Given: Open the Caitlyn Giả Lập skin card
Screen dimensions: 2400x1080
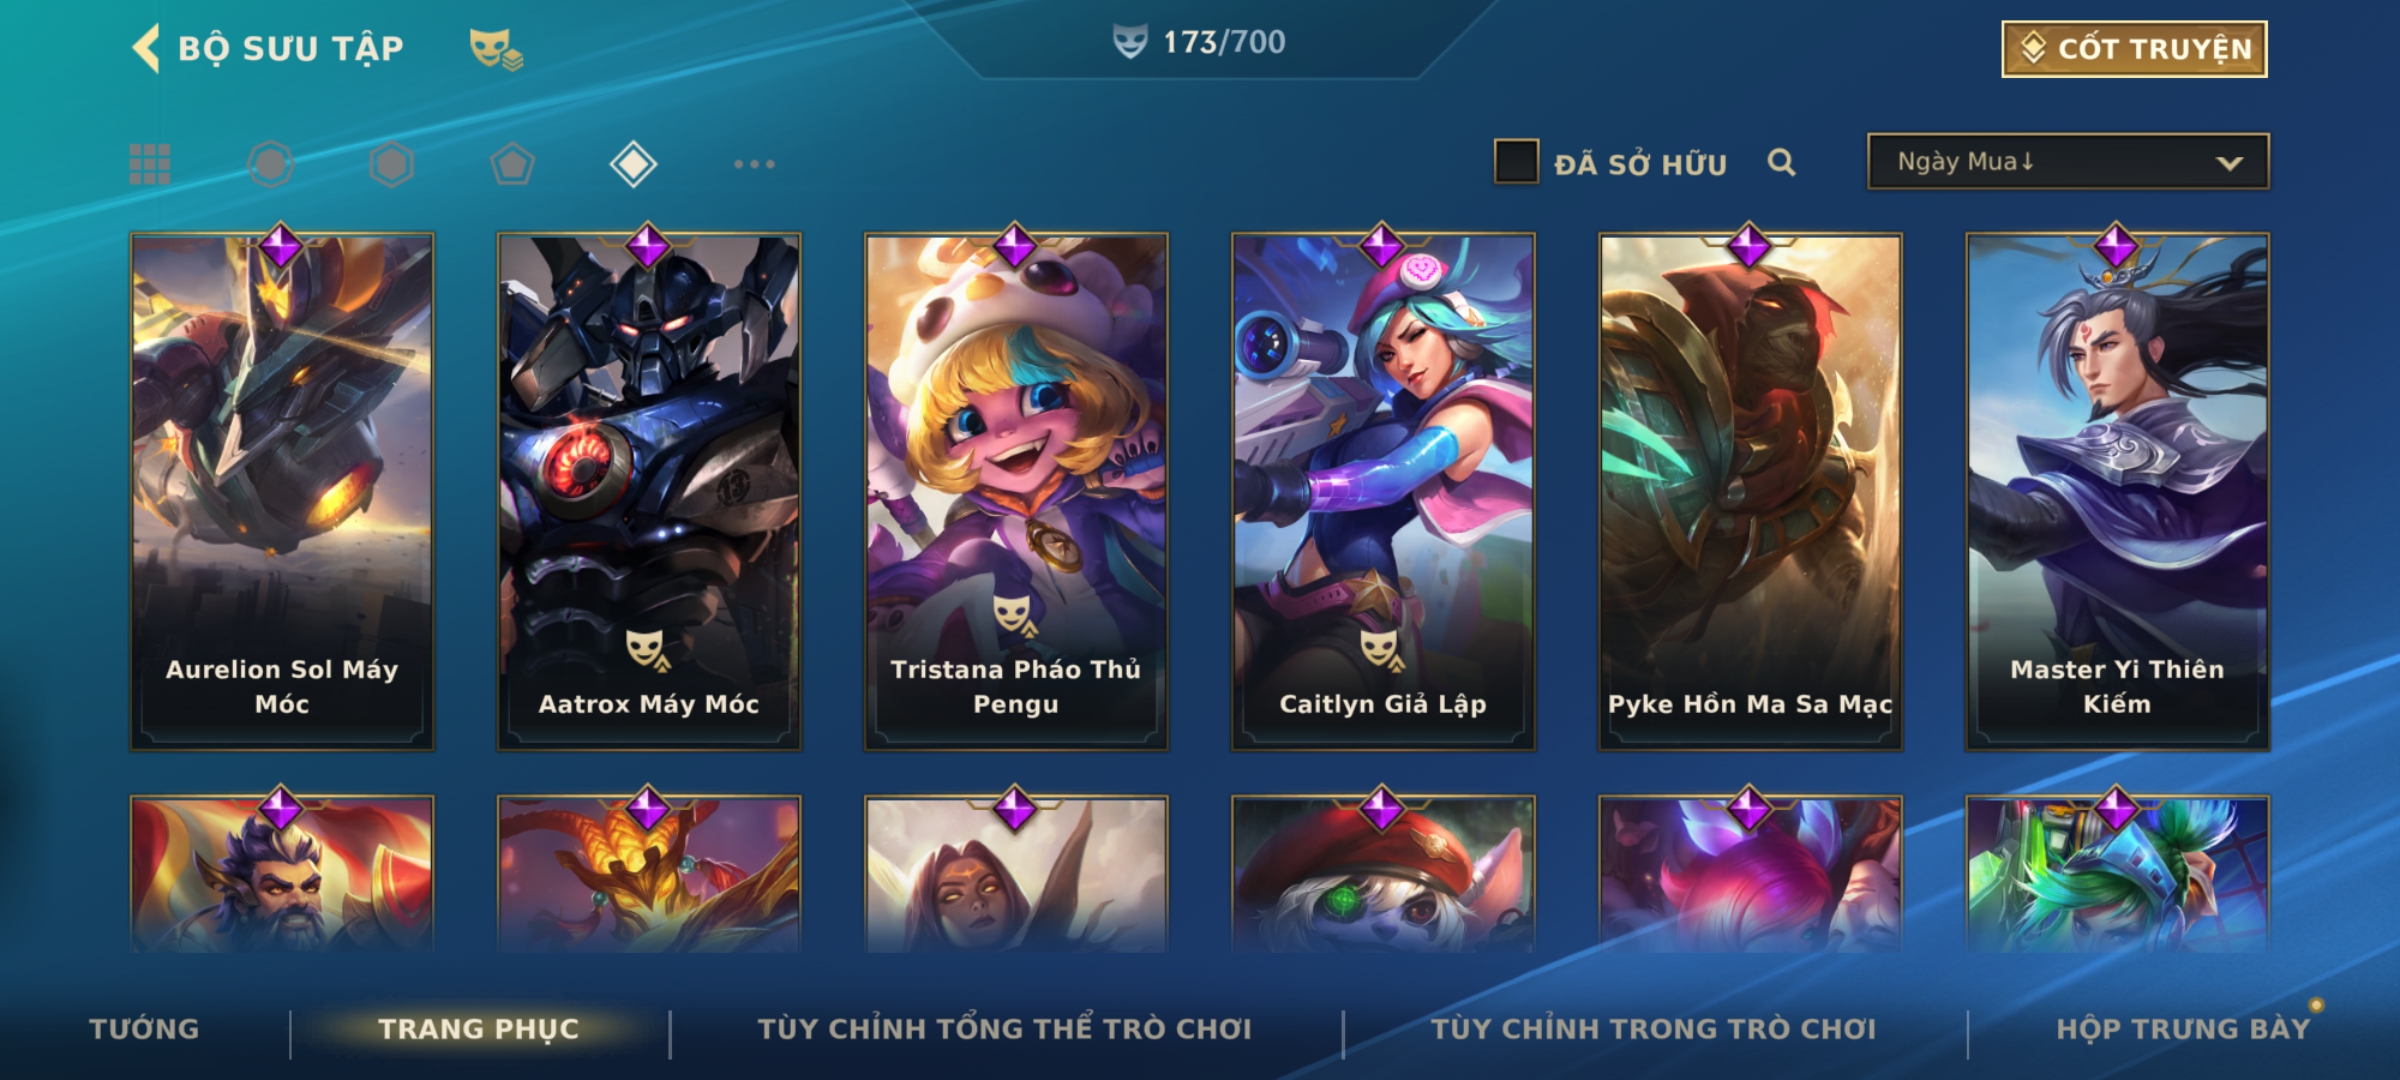Looking at the screenshot, I should coord(1383,491).
